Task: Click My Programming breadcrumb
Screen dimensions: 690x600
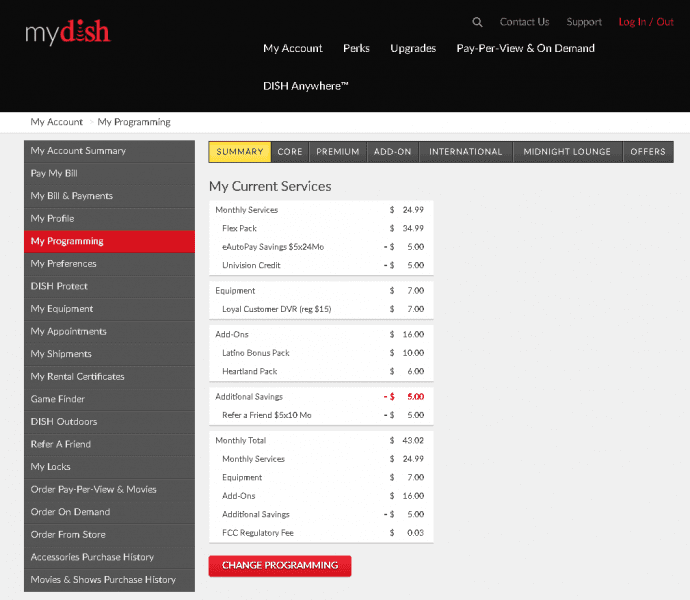Action: [134, 122]
